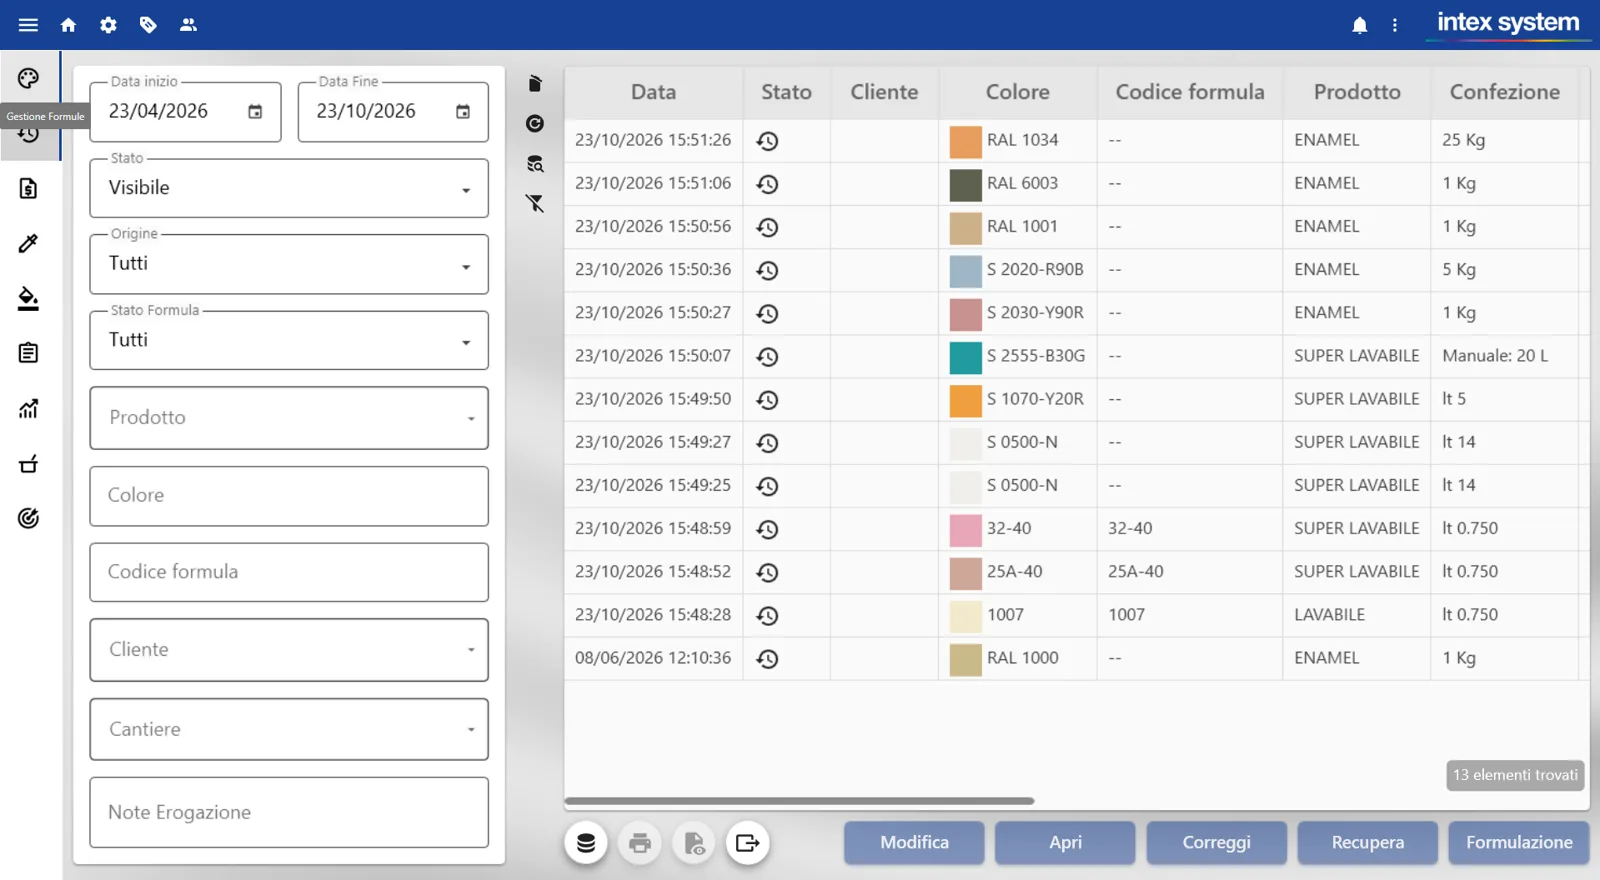The image size is (1600, 880).
Task: Click the history icon for RAL 1034 row
Action: click(767, 141)
